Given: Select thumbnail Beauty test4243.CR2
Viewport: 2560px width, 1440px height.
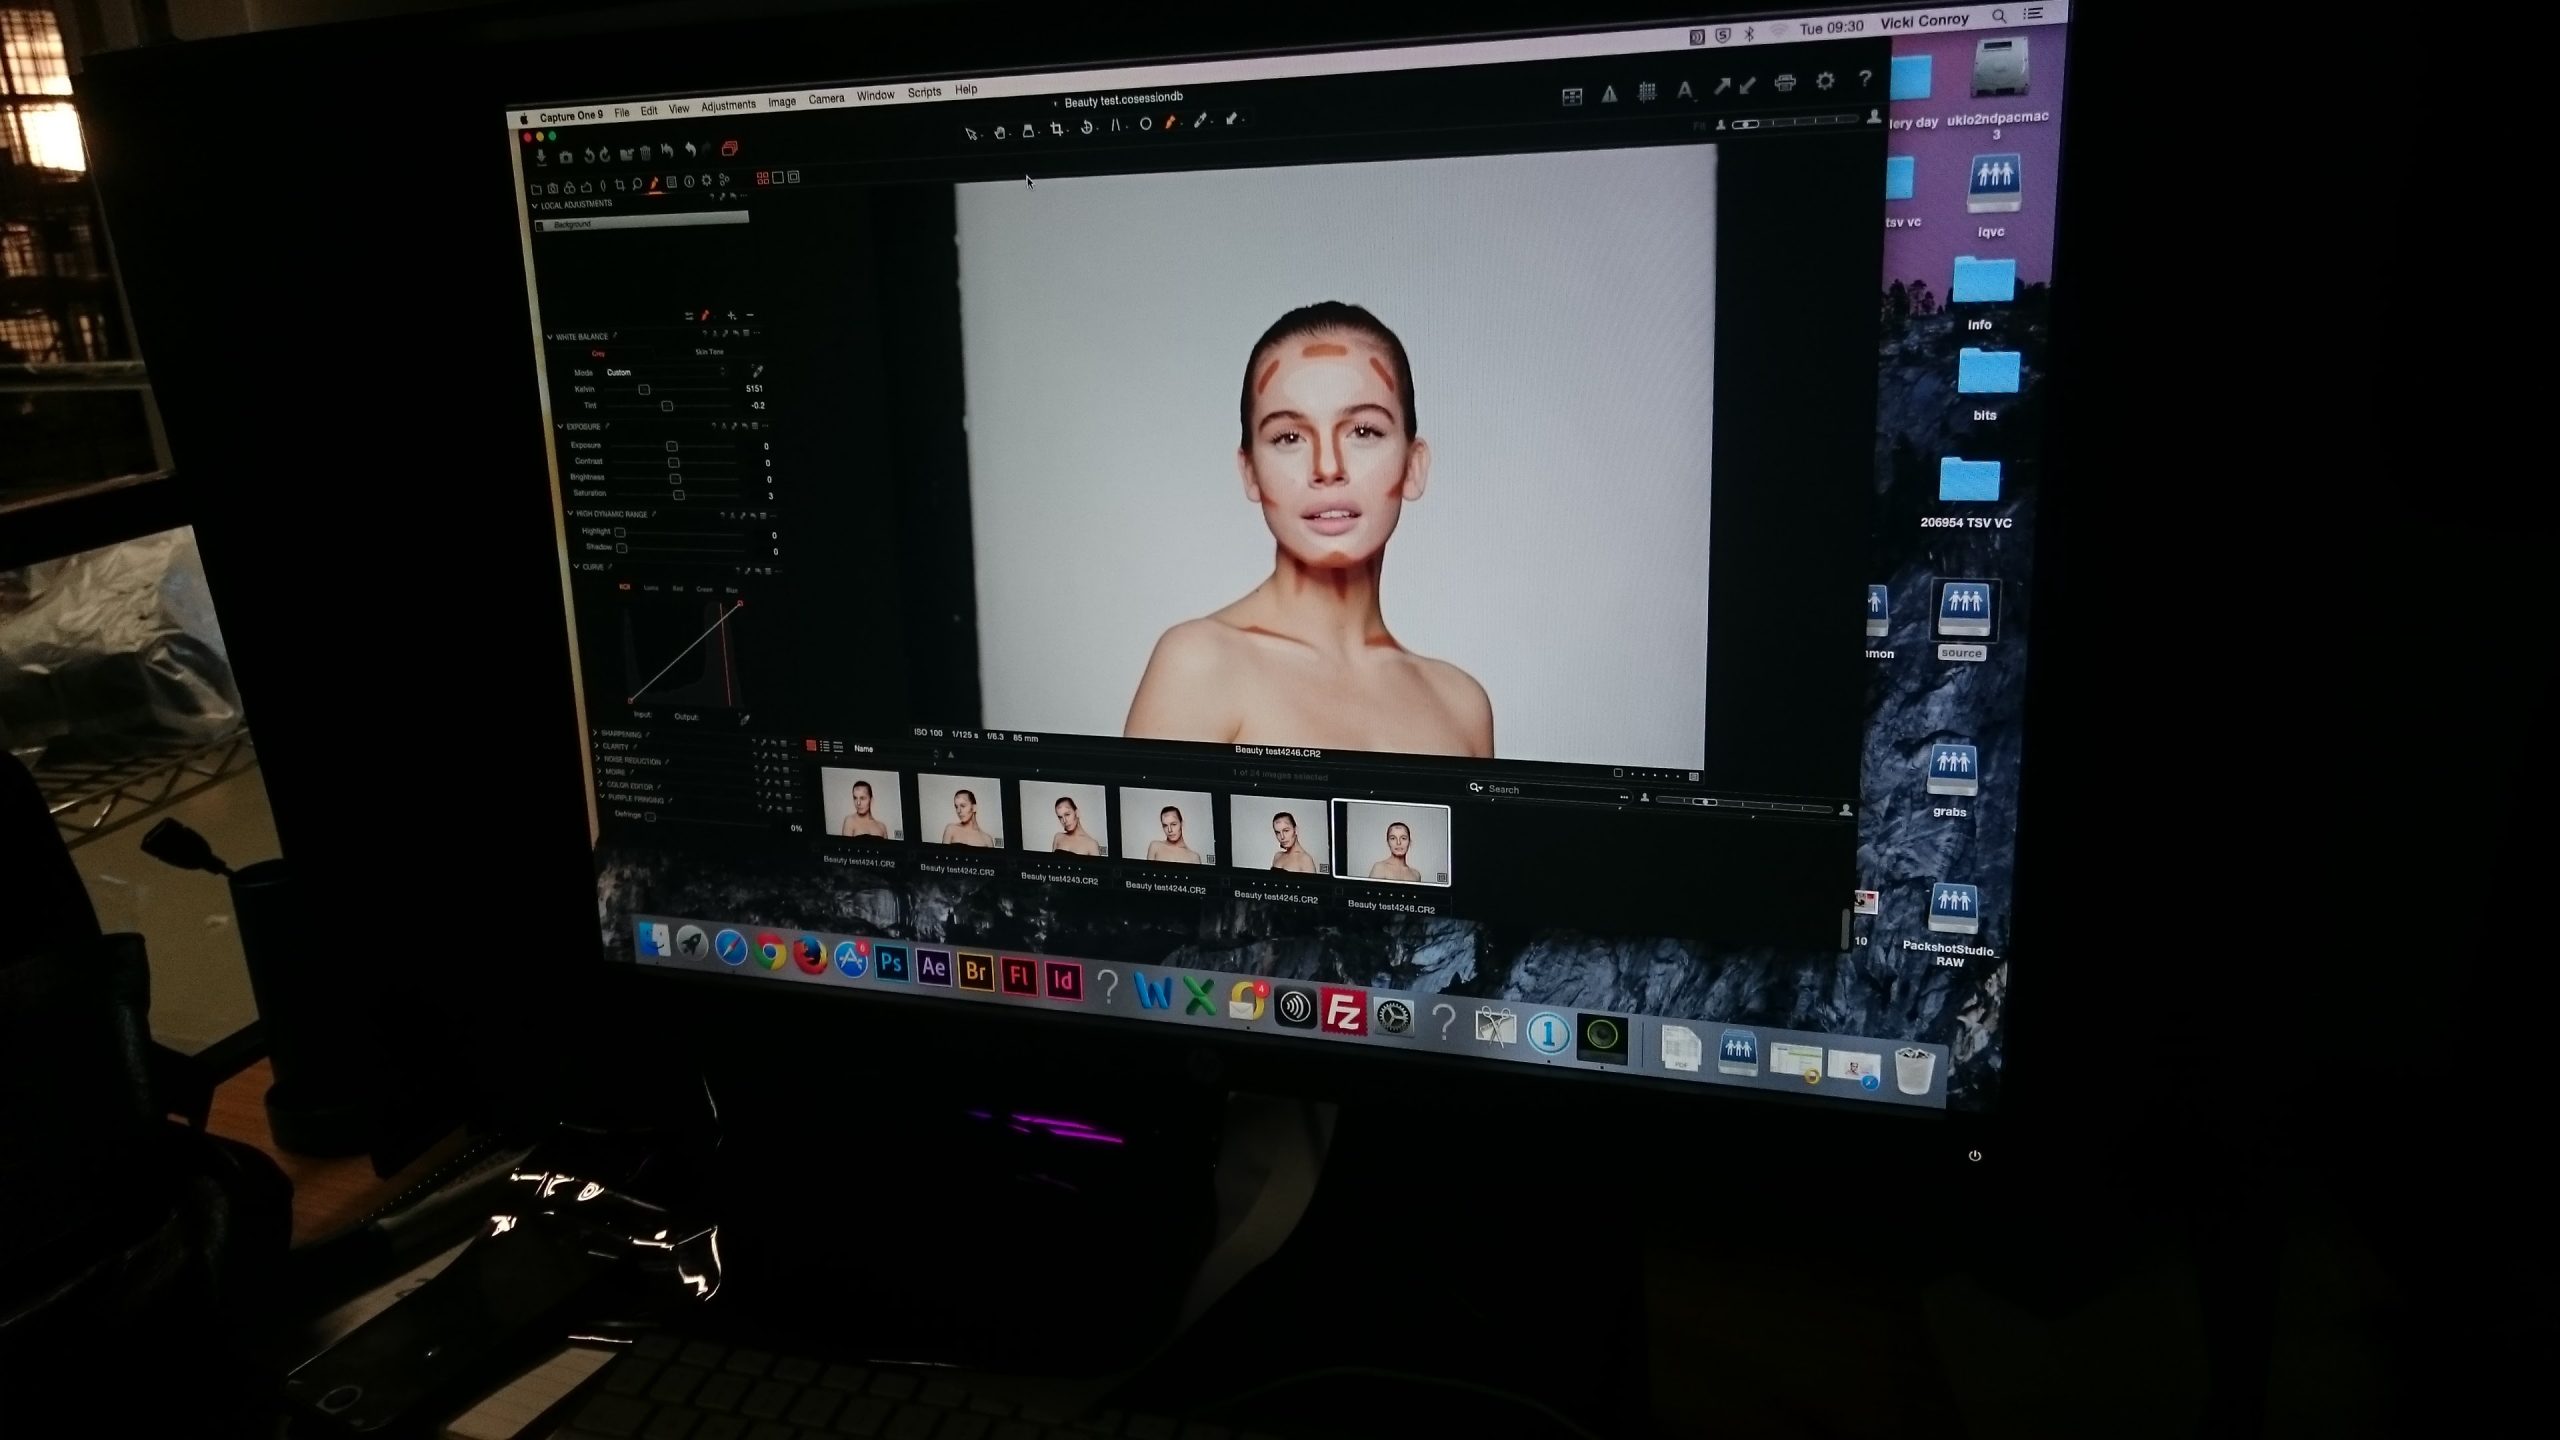Looking at the screenshot, I should tap(1062, 820).
